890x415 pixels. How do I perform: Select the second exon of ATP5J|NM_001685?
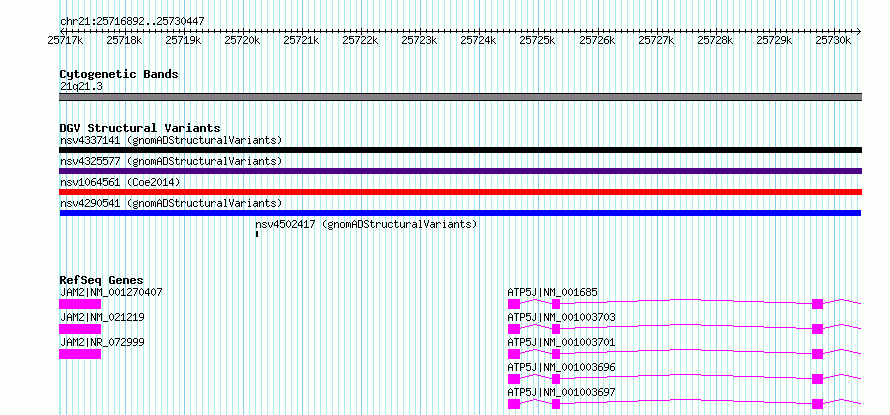[556, 304]
